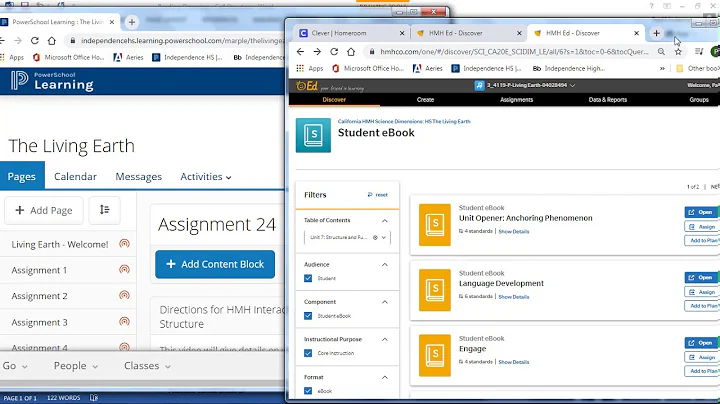The image size is (720, 404).
Task: Close the PowerSchool Learning browser tab
Action: [x=112, y=22]
